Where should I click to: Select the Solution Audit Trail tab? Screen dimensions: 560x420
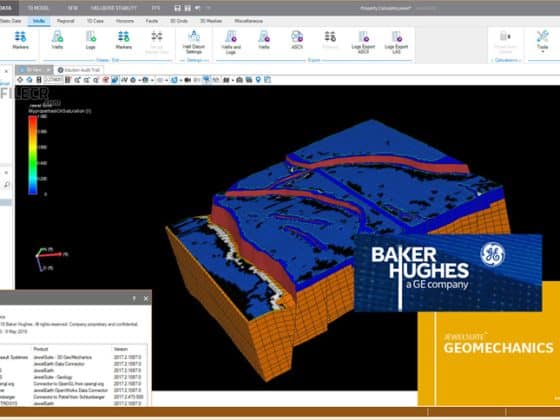(79, 70)
